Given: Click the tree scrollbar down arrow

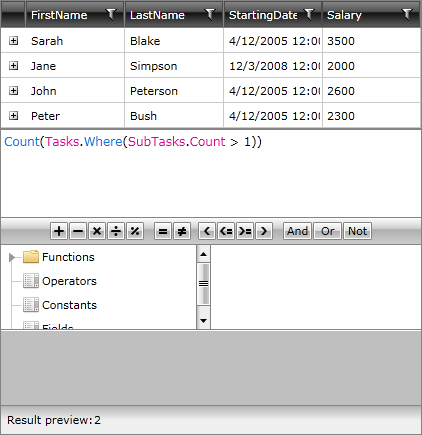Looking at the screenshot, I should click(203, 321).
